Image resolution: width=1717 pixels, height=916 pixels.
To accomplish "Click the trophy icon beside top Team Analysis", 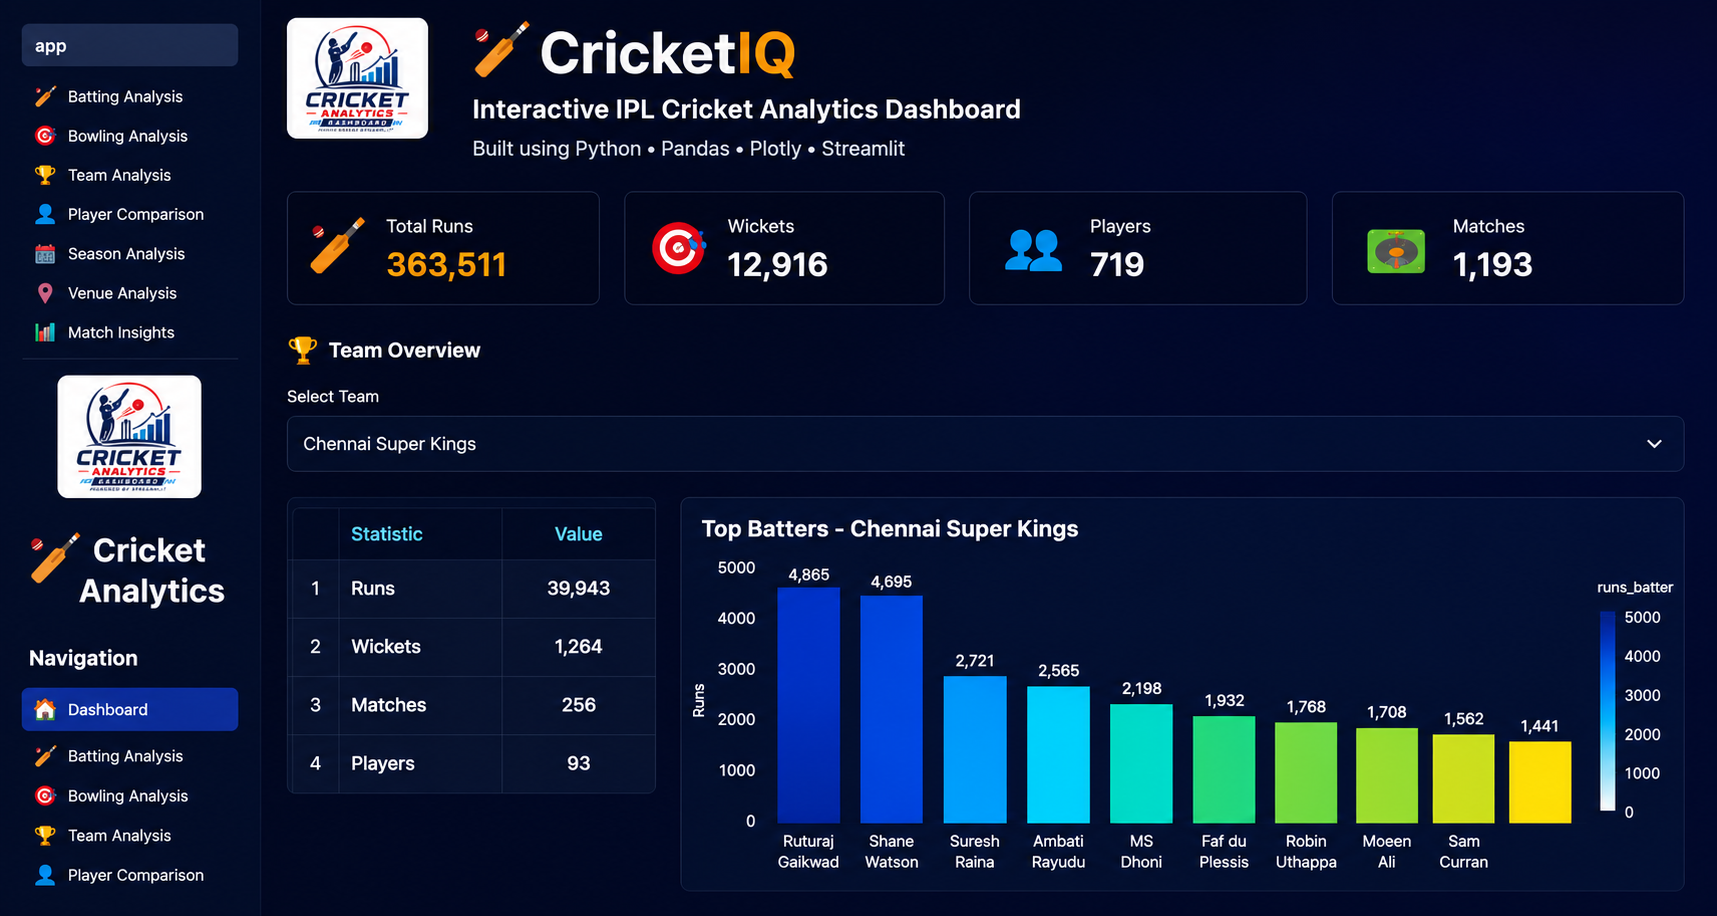I will click(45, 175).
